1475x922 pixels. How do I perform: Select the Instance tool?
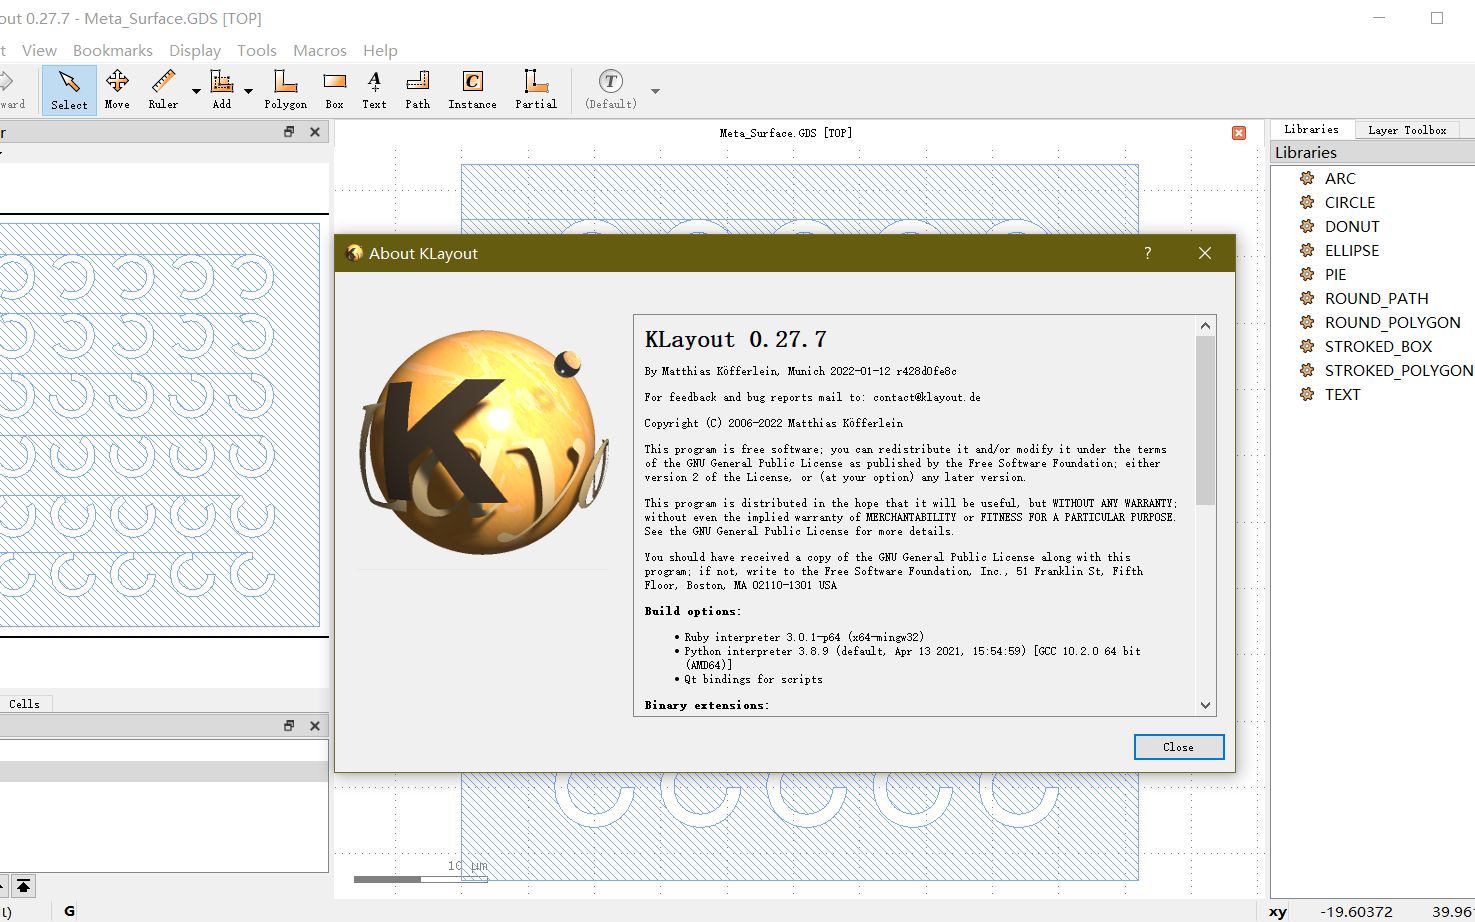pos(472,90)
